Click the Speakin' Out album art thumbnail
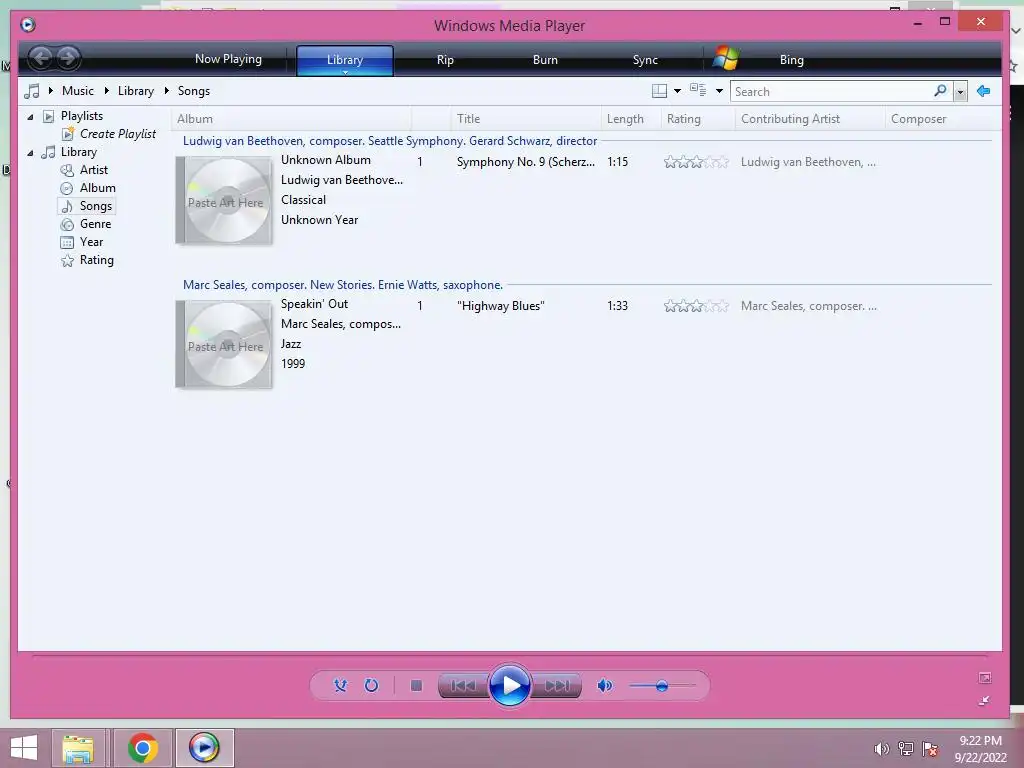Screen dimensions: 1024x768 point(224,344)
